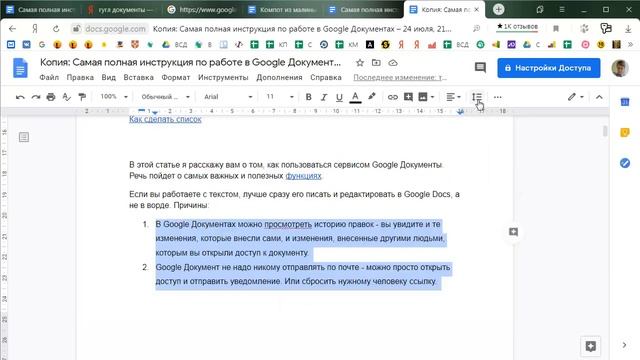Open the editing mode pencil dropdown

point(576,97)
